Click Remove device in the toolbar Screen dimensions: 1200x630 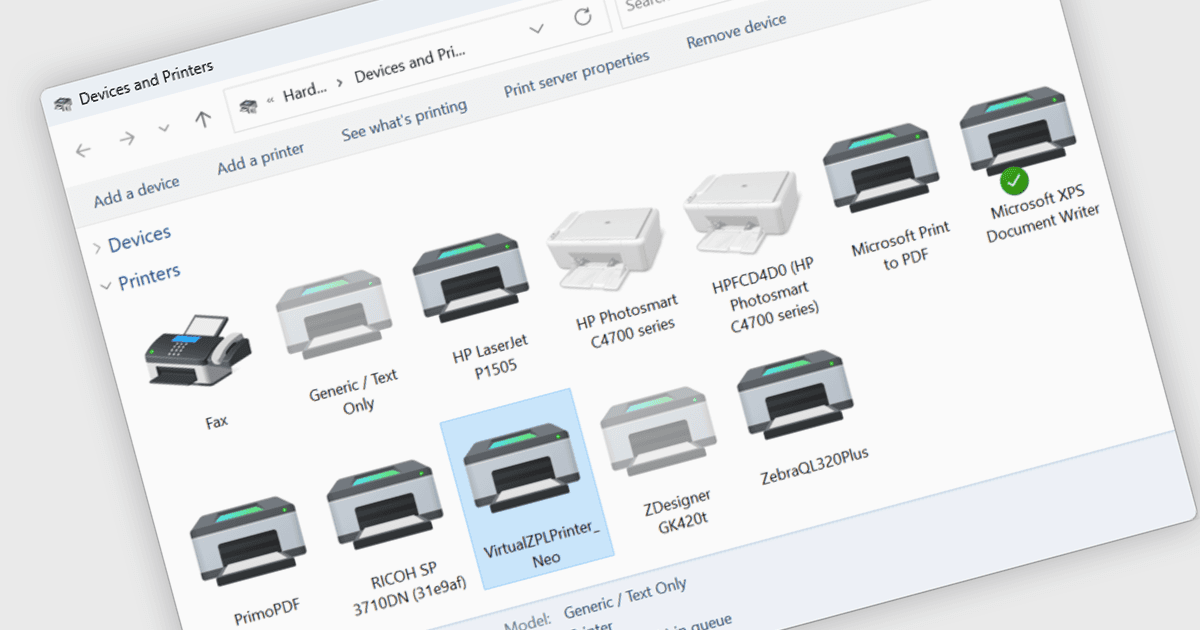pos(737,32)
